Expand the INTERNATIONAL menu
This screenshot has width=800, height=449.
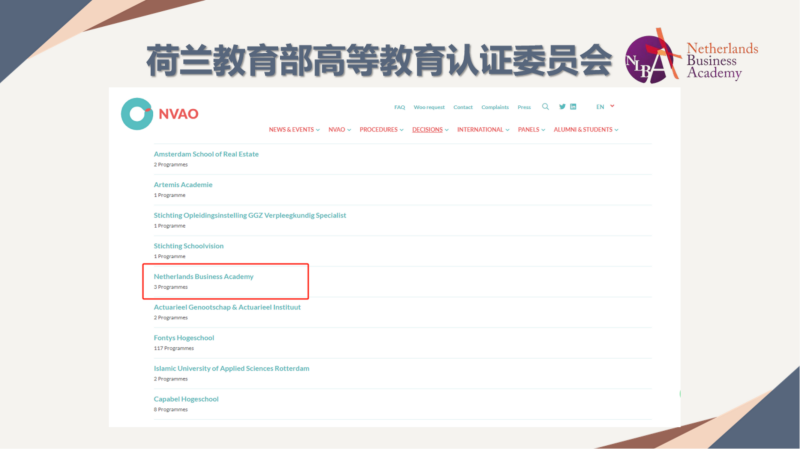[x=483, y=130]
